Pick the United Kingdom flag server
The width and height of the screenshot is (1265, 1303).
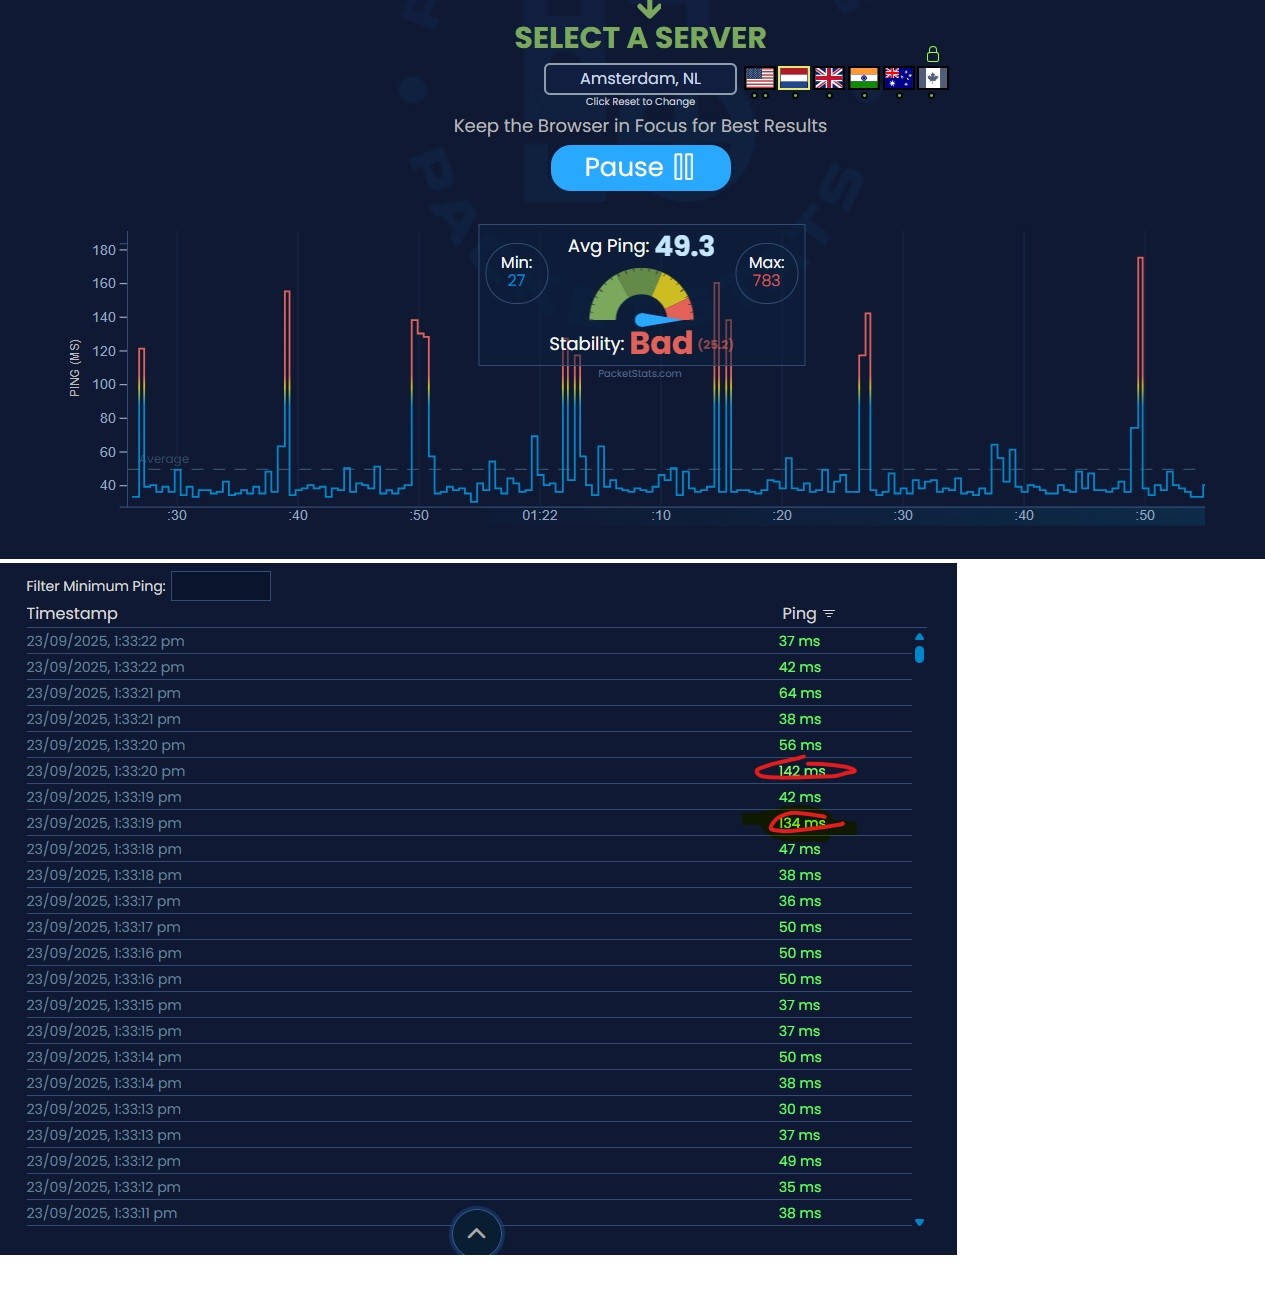point(829,78)
